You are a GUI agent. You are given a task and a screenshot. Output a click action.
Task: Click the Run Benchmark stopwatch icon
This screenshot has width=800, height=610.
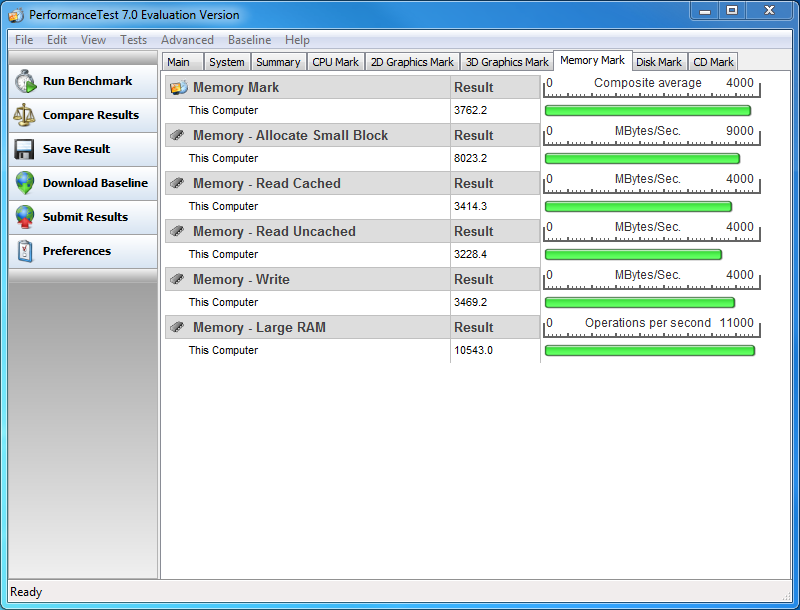(x=25, y=82)
